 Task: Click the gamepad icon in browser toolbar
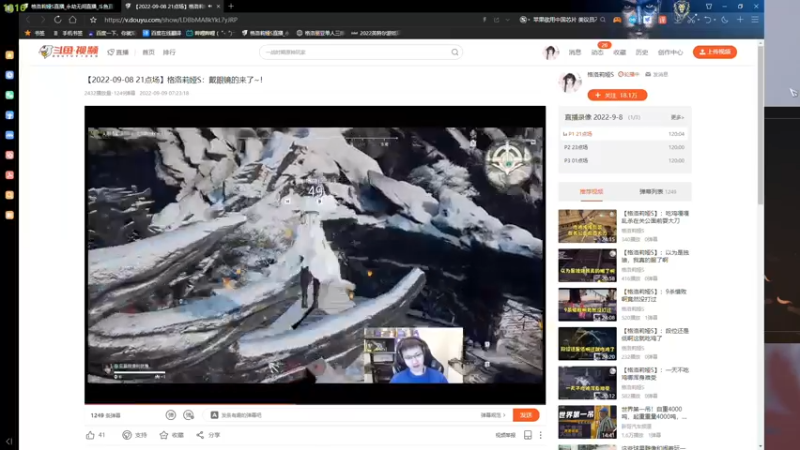pos(617,20)
